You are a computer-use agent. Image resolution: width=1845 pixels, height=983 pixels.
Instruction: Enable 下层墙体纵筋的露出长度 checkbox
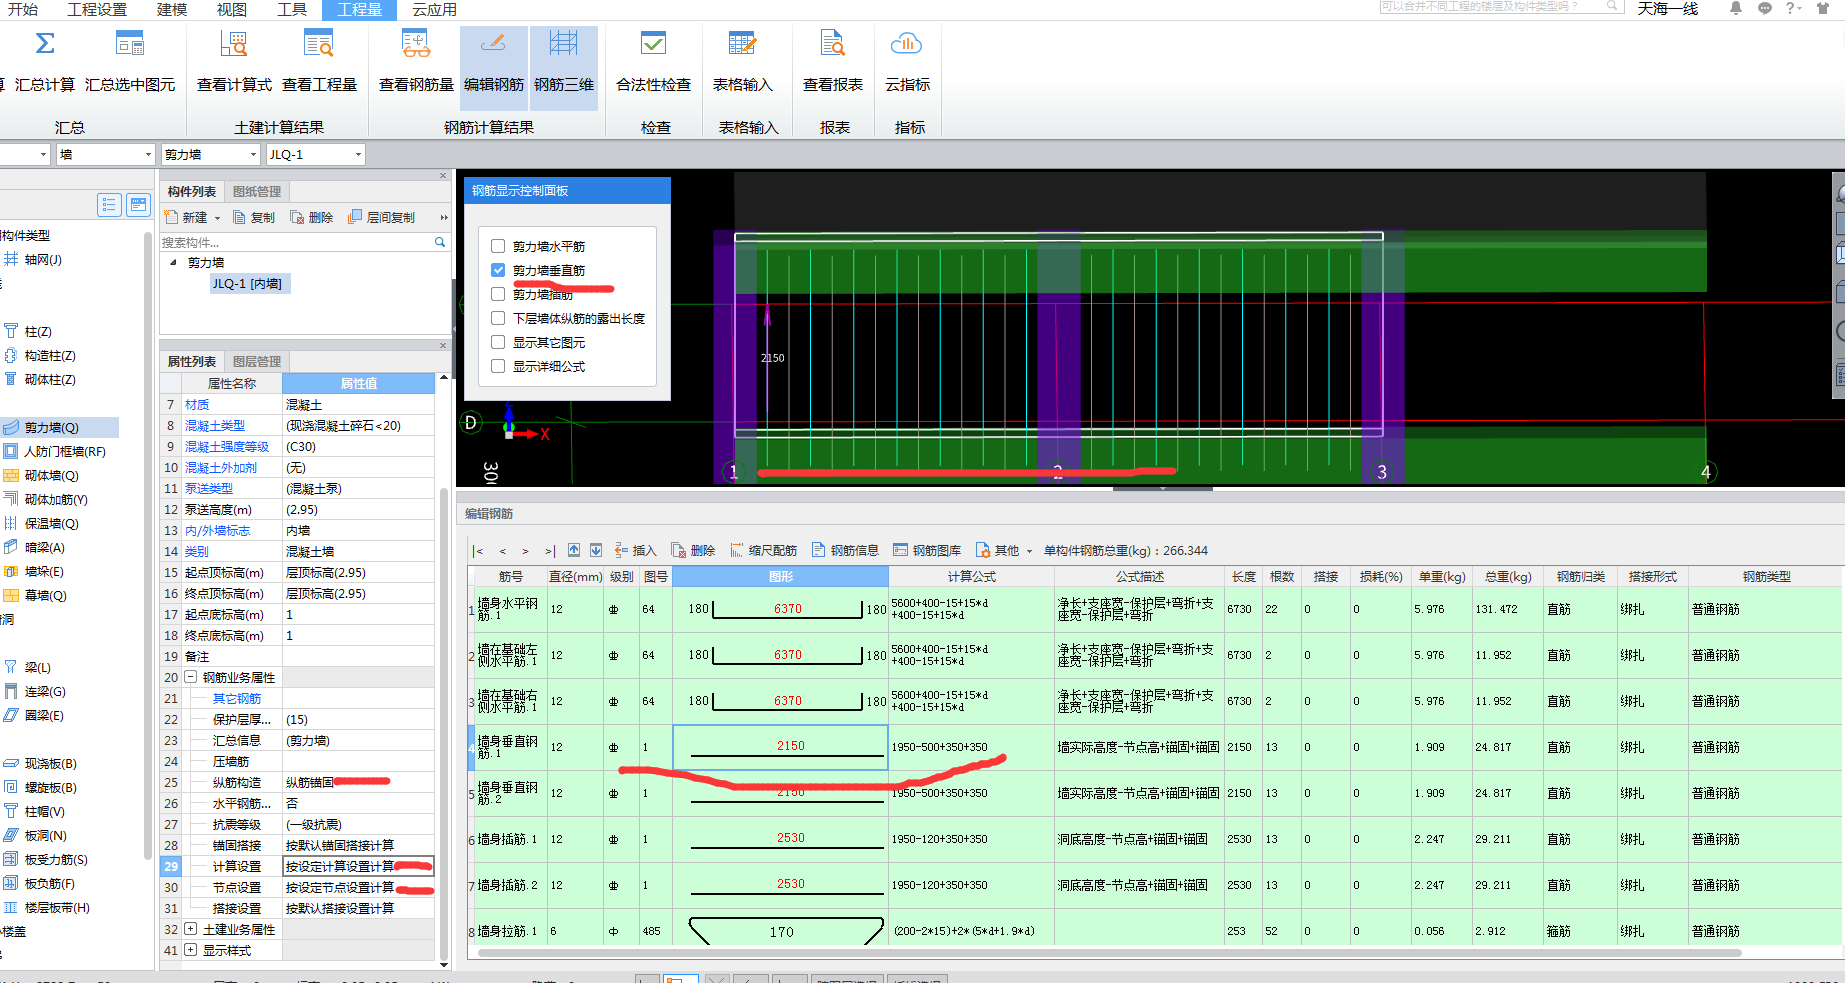tap(498, 318)
